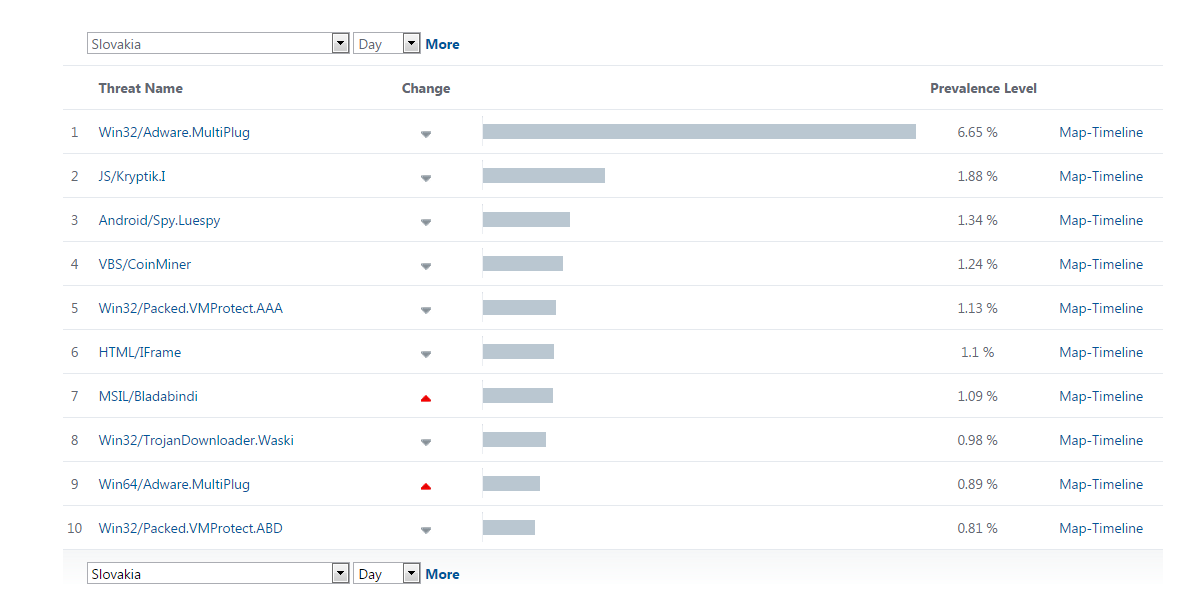Click the bottom More link
This screenshot has width=1195, height=598.
click(442, 574)
